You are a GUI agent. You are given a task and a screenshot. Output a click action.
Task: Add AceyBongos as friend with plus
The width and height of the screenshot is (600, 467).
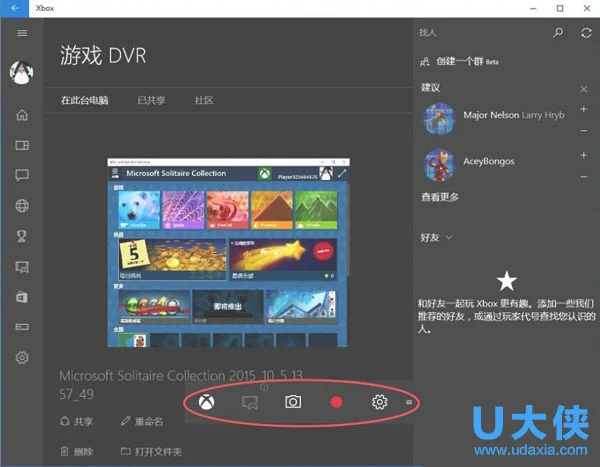click(584, 155)
